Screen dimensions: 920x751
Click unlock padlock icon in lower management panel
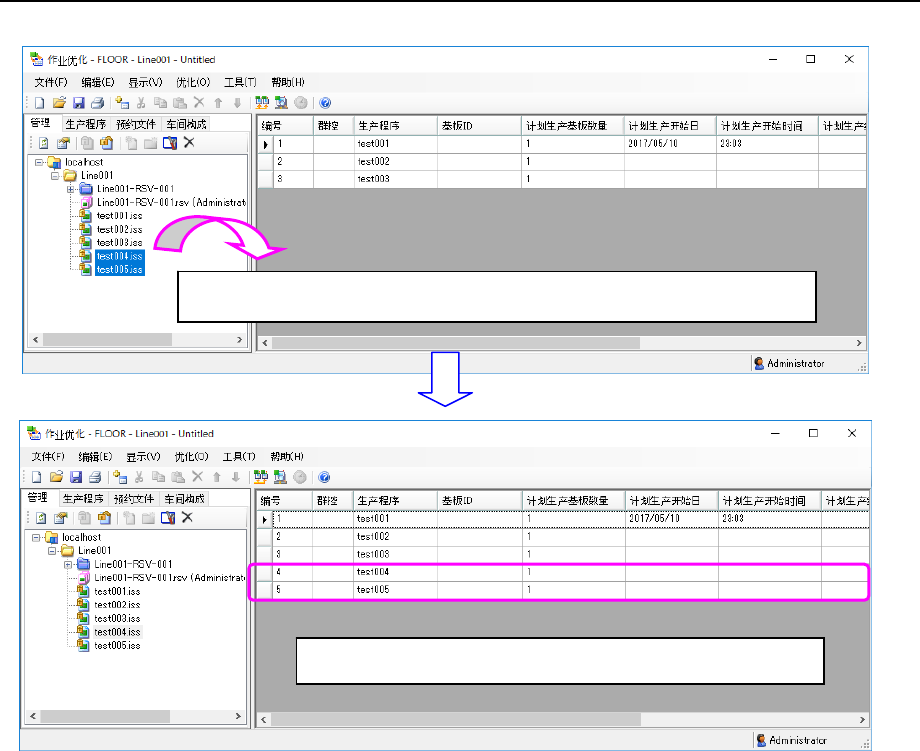[x=104, y=517]
